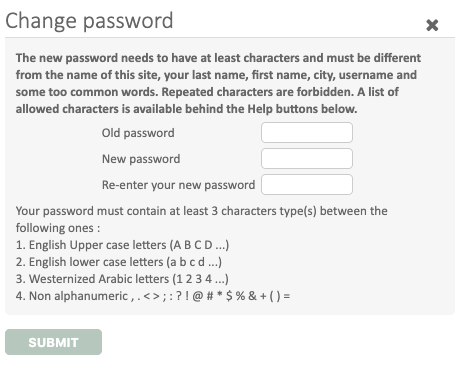Click the Change password heading
Viewport: 460px width, 368px height.
(x=89, y=21)
